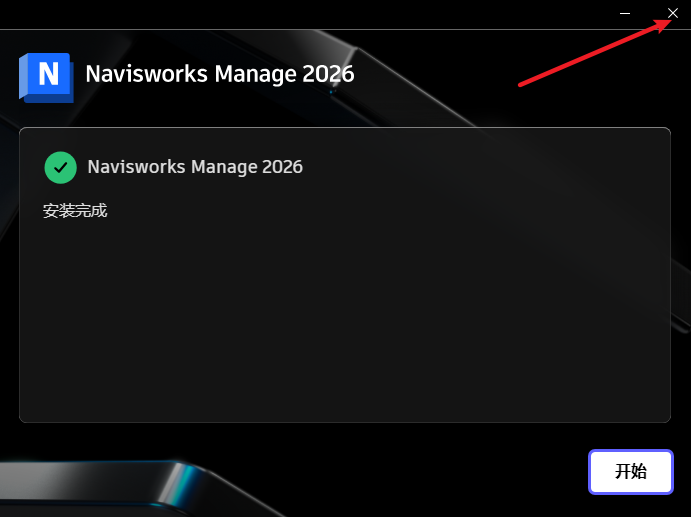Image resolution: width=691 pixels, height=517 pixels.
Task: Minimize the Navisworks installer window
Action: (624, 13)
